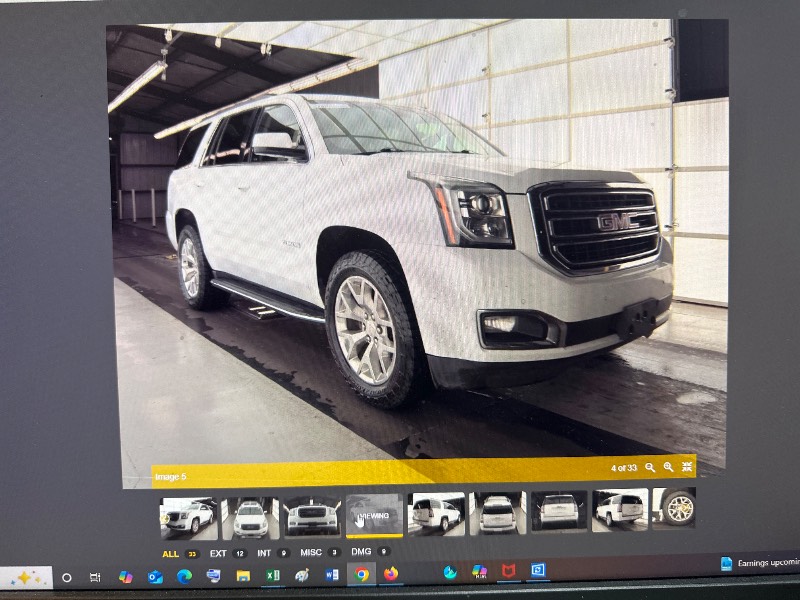Open Microsoft Edge from the taskbar
This screenshot has width=800, height=600.
click(x=184, y=576)
